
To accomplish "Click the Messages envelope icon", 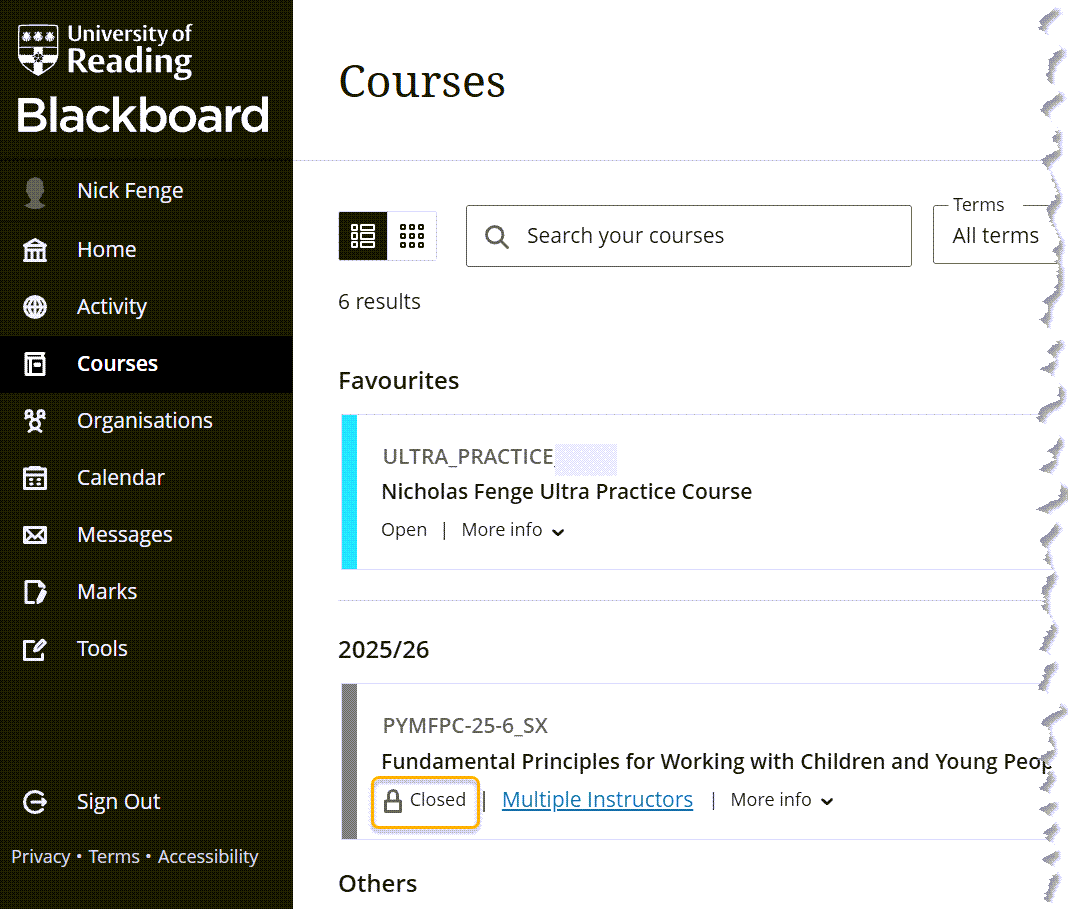I will (x=35, y=535).
